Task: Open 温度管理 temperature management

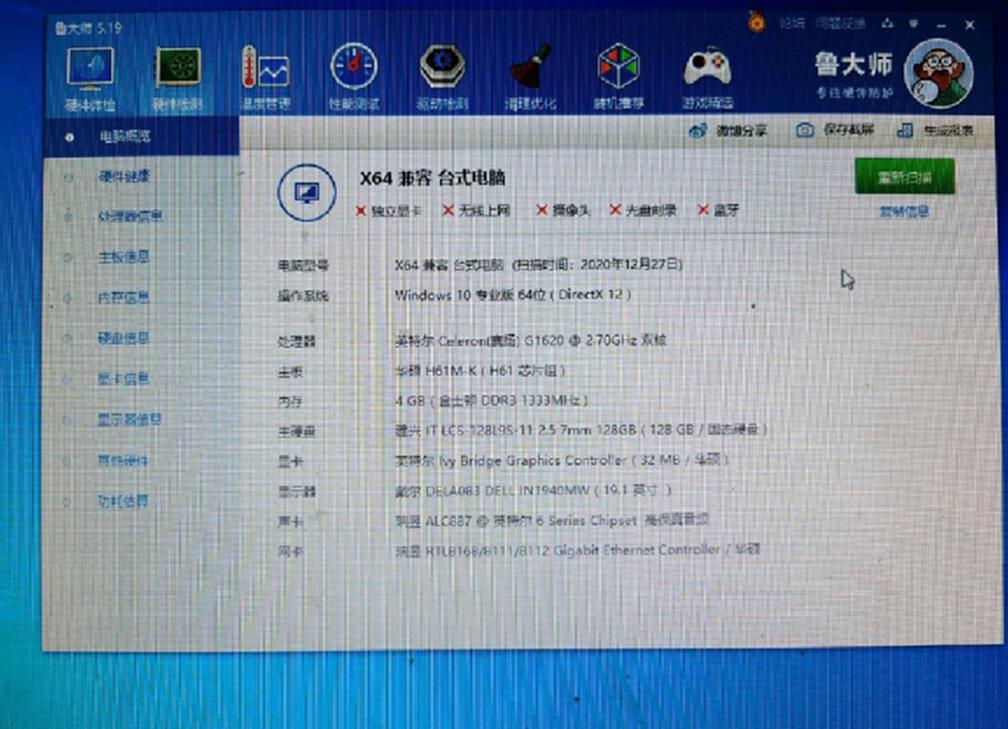Action: pos(266,78)
